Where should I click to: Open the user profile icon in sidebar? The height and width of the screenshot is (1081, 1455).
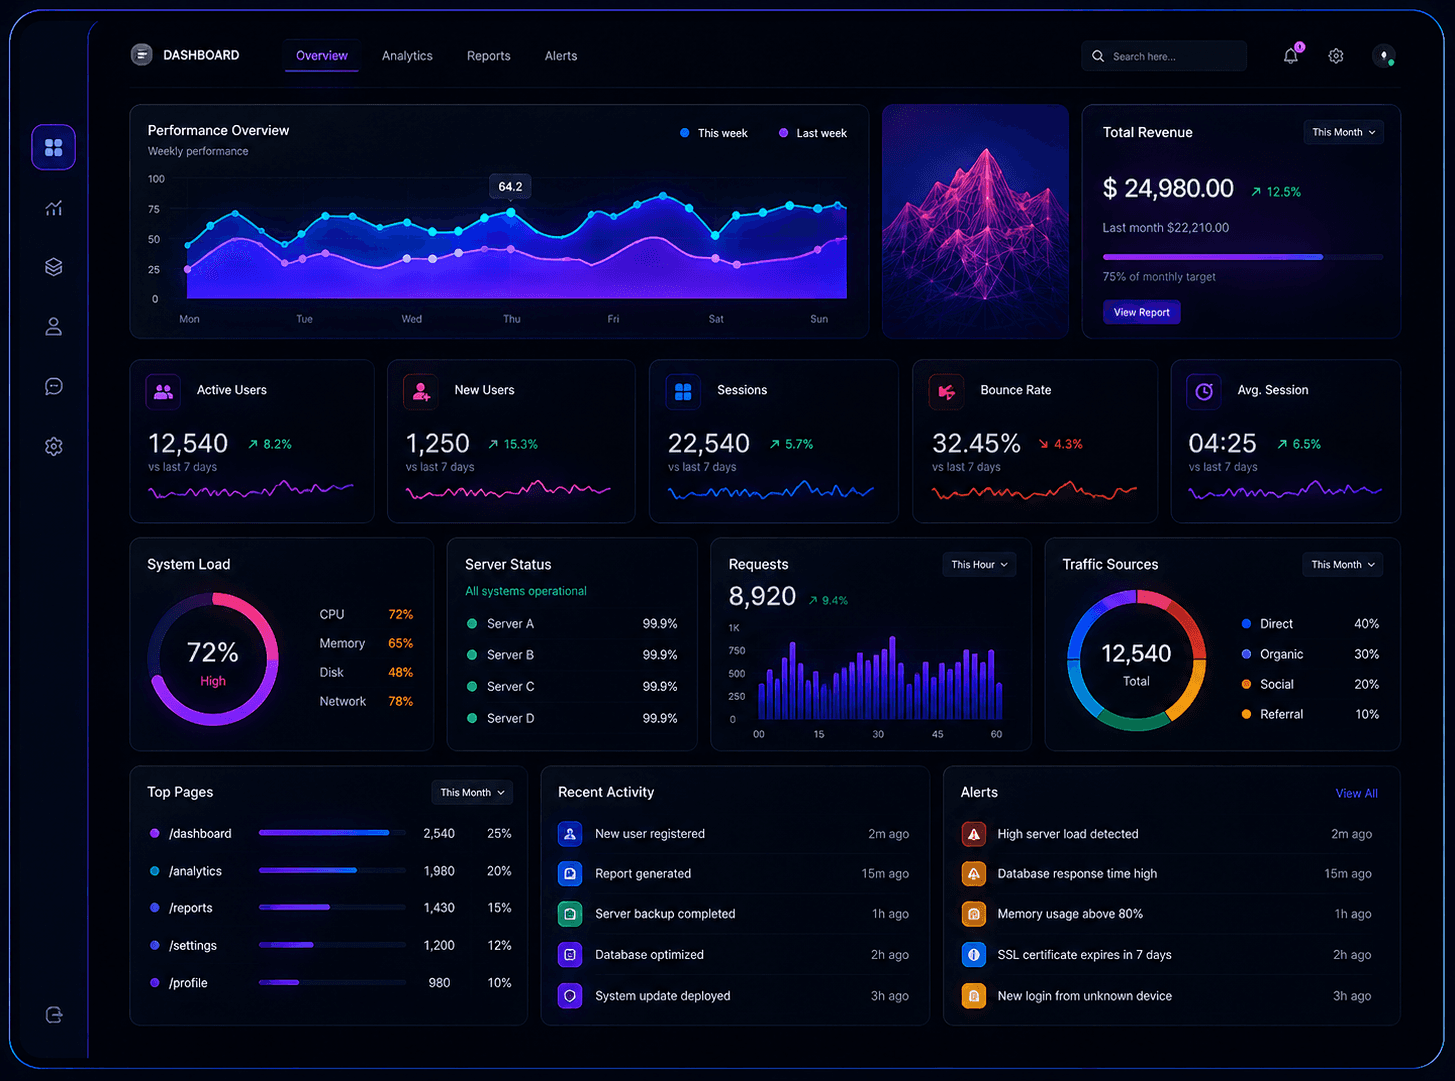pos(54,327)
